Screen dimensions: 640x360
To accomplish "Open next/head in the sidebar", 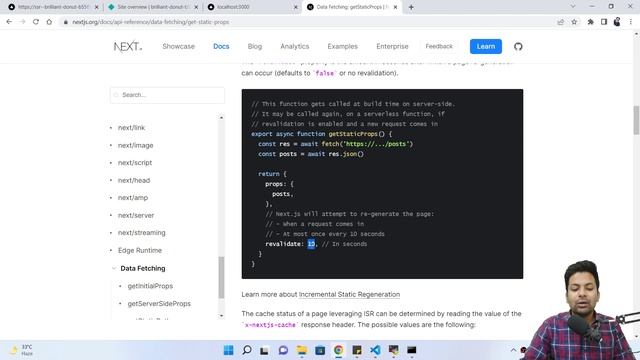I will coord(134,180).
